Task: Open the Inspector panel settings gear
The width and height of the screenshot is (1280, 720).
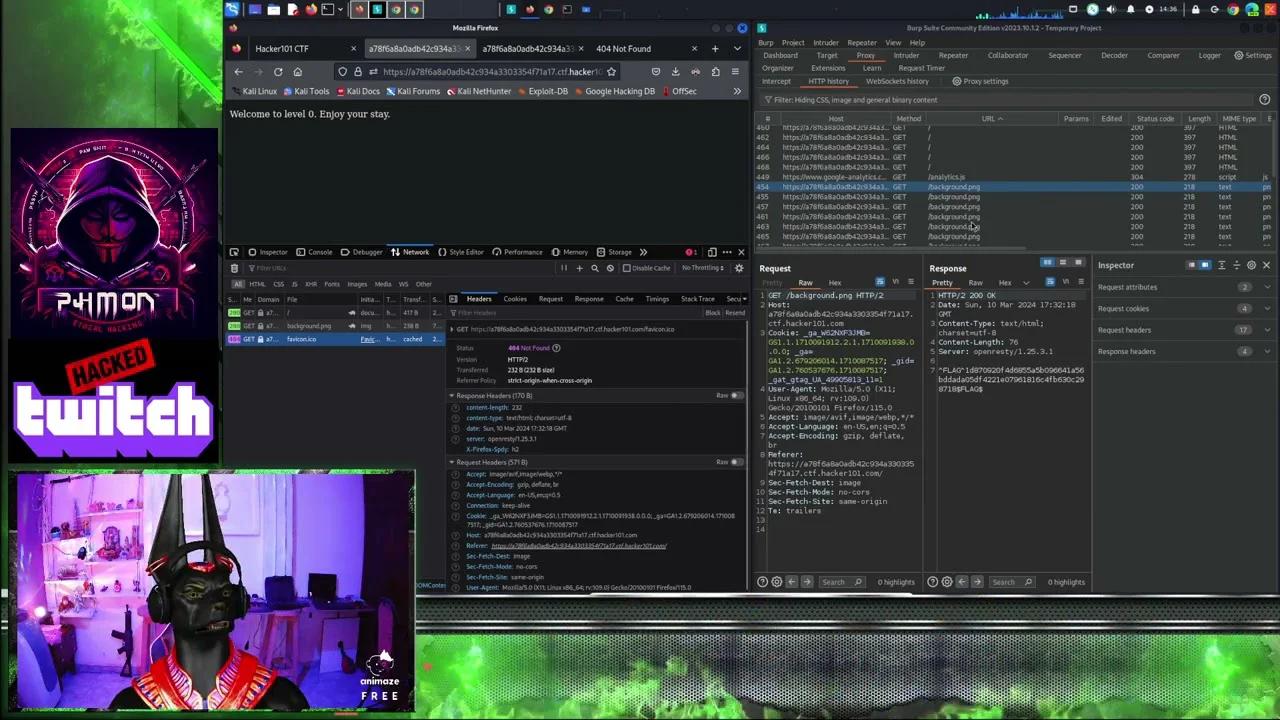Action: (1251, 266)
